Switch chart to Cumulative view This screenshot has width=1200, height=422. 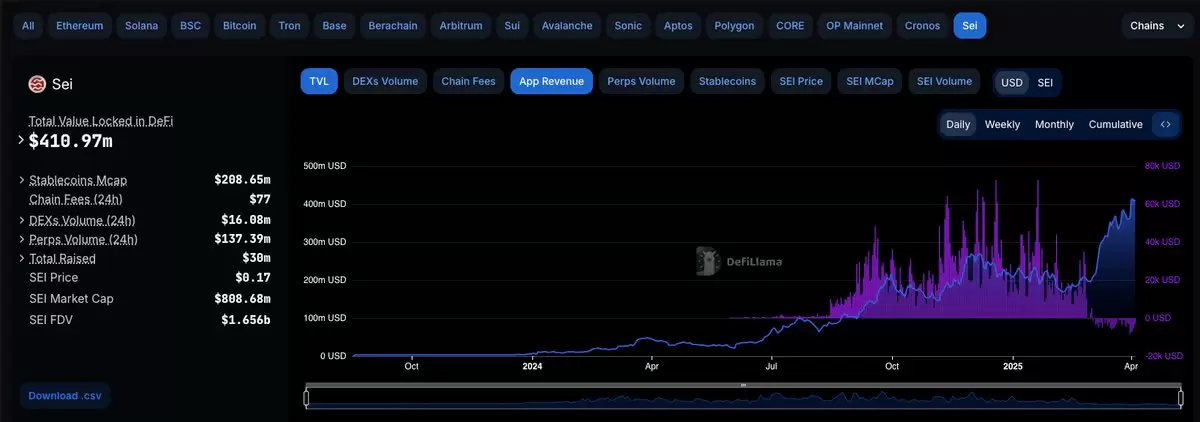click(1115, 124)
